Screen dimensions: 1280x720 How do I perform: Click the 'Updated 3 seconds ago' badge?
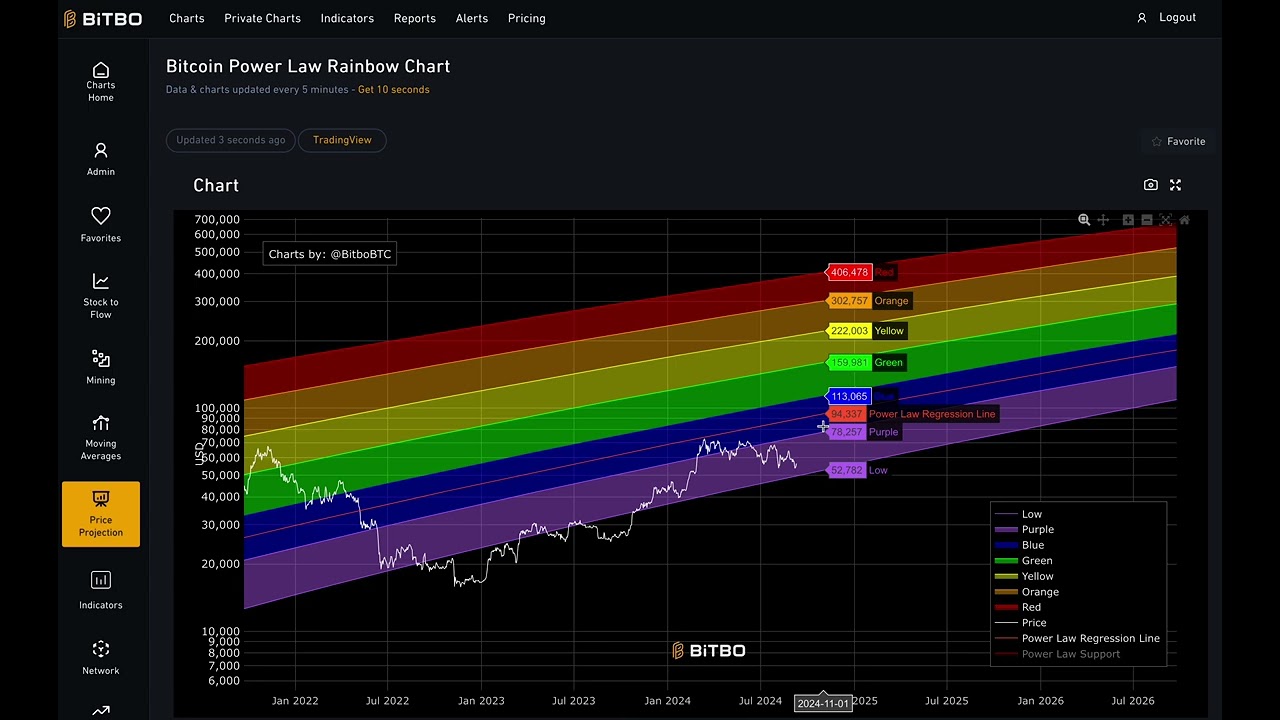(x=231, y=140)
